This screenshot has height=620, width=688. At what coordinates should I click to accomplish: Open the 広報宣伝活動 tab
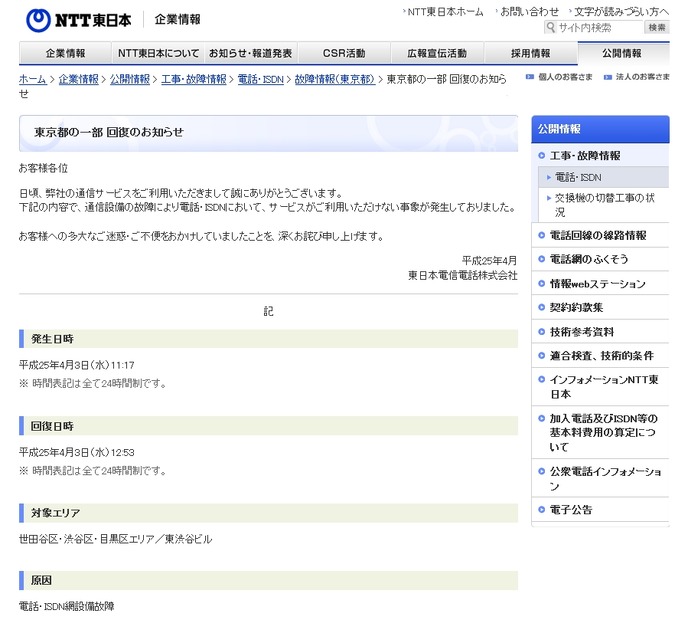(x=437, y=53)
